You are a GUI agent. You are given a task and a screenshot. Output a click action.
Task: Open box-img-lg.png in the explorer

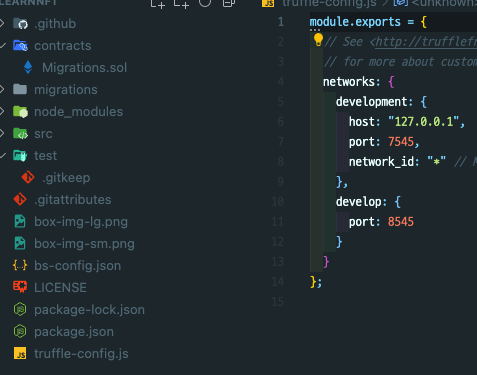81,222
